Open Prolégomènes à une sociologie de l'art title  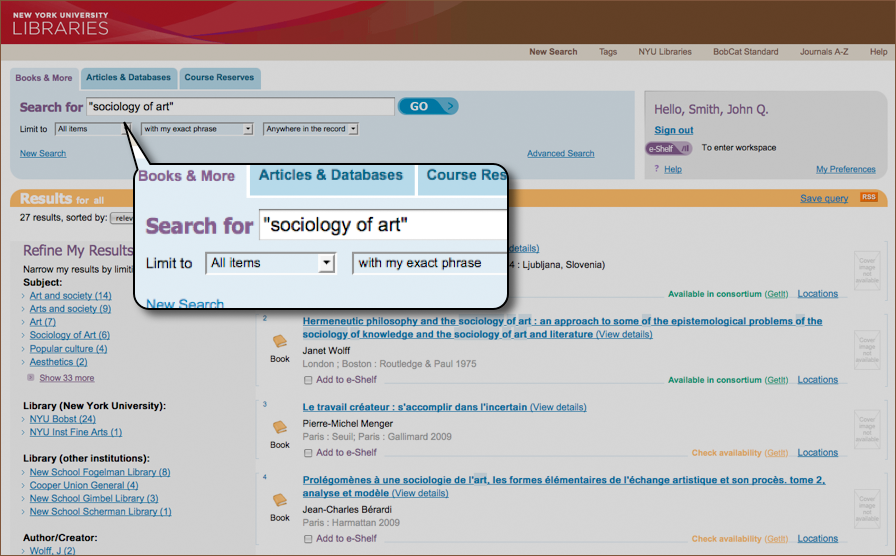click(x=563, y=486)
